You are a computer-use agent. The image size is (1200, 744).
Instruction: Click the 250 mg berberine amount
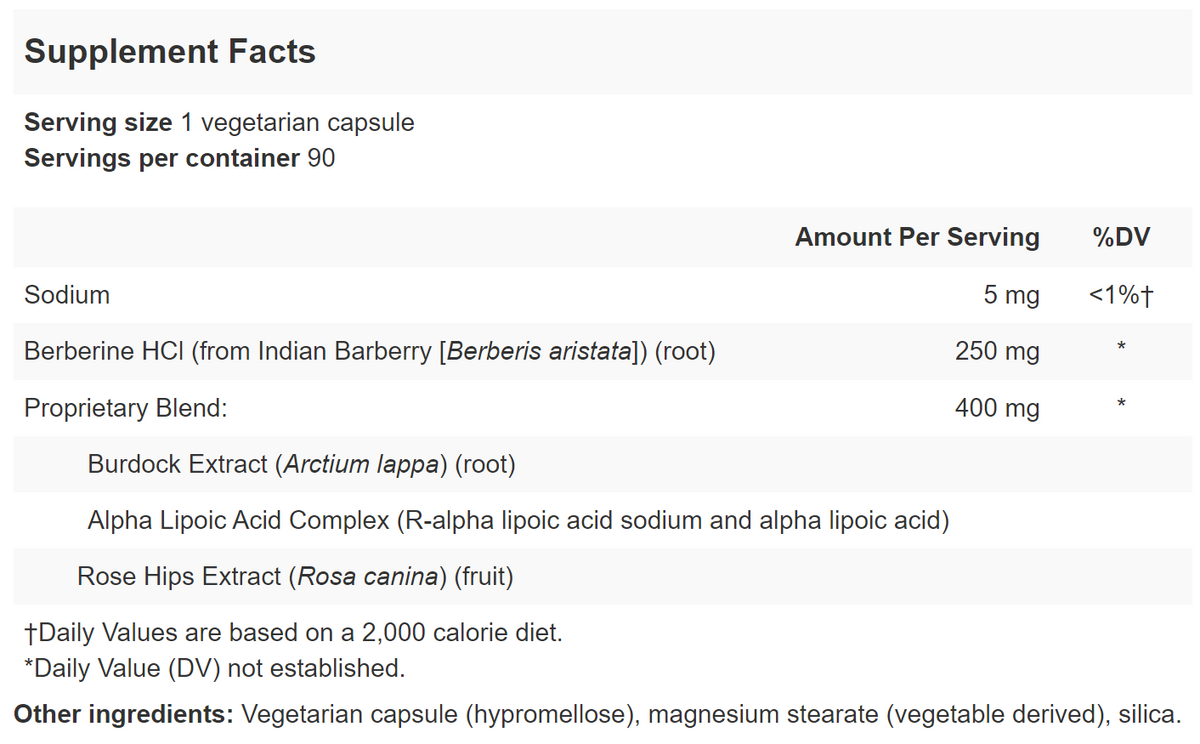(996, 352)
